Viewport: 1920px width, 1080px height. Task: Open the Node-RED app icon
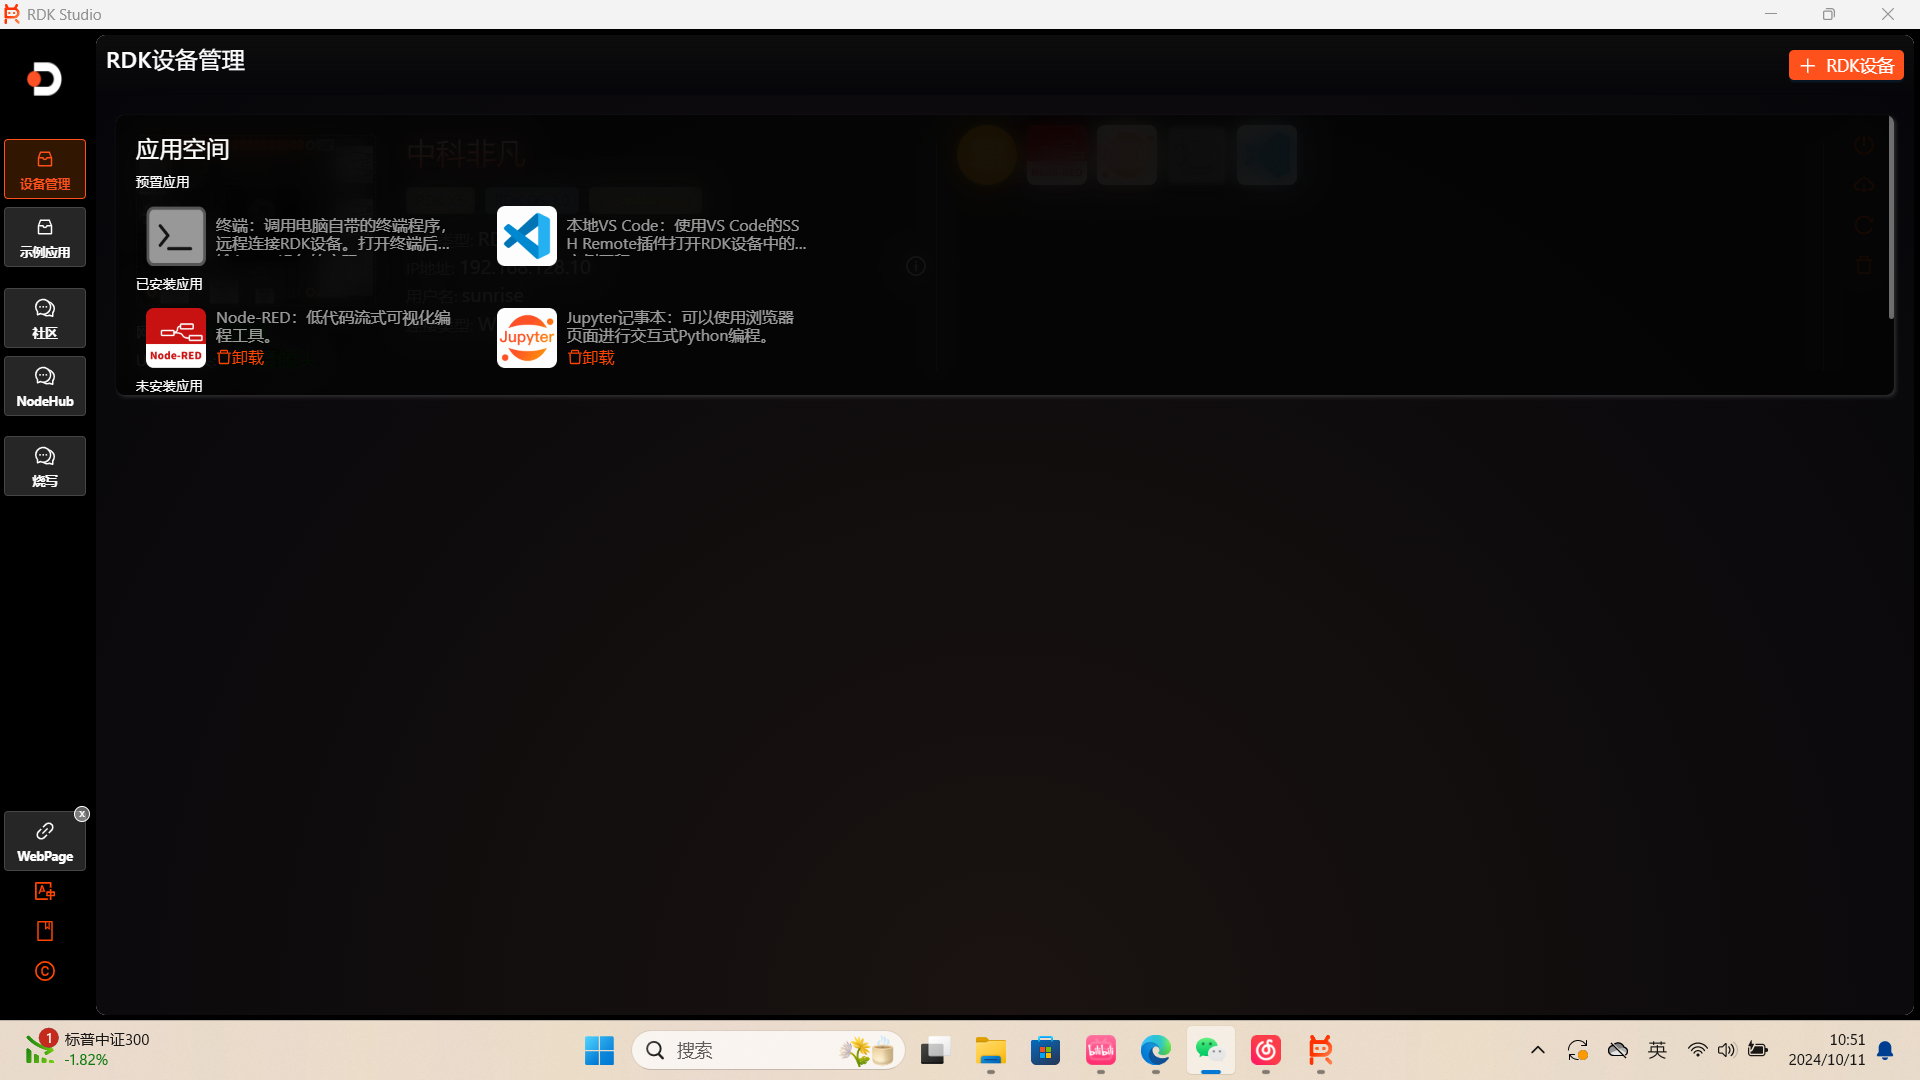pos(176,338)
